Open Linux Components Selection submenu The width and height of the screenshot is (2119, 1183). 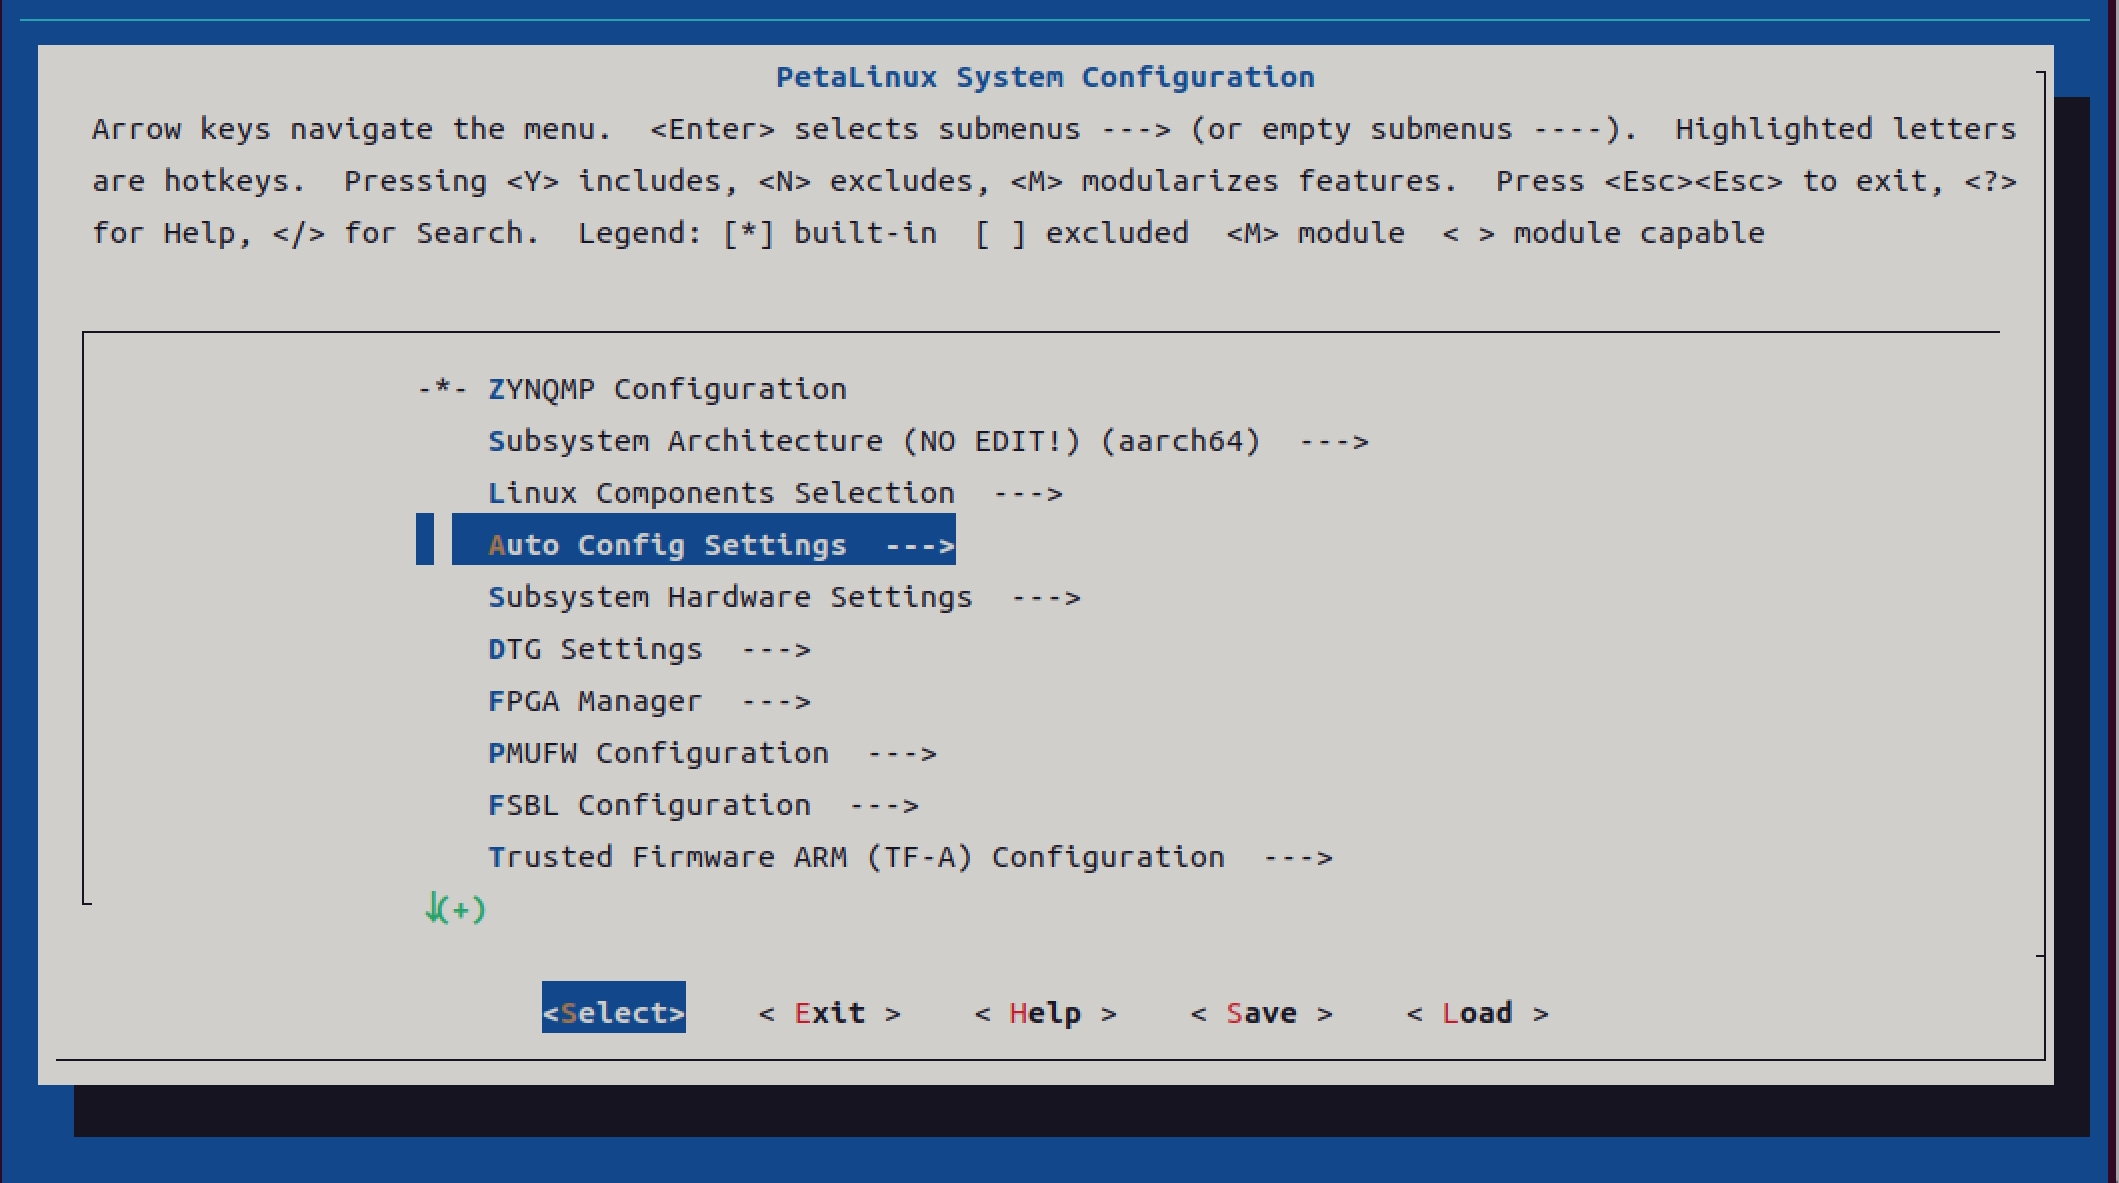point(775,493)
